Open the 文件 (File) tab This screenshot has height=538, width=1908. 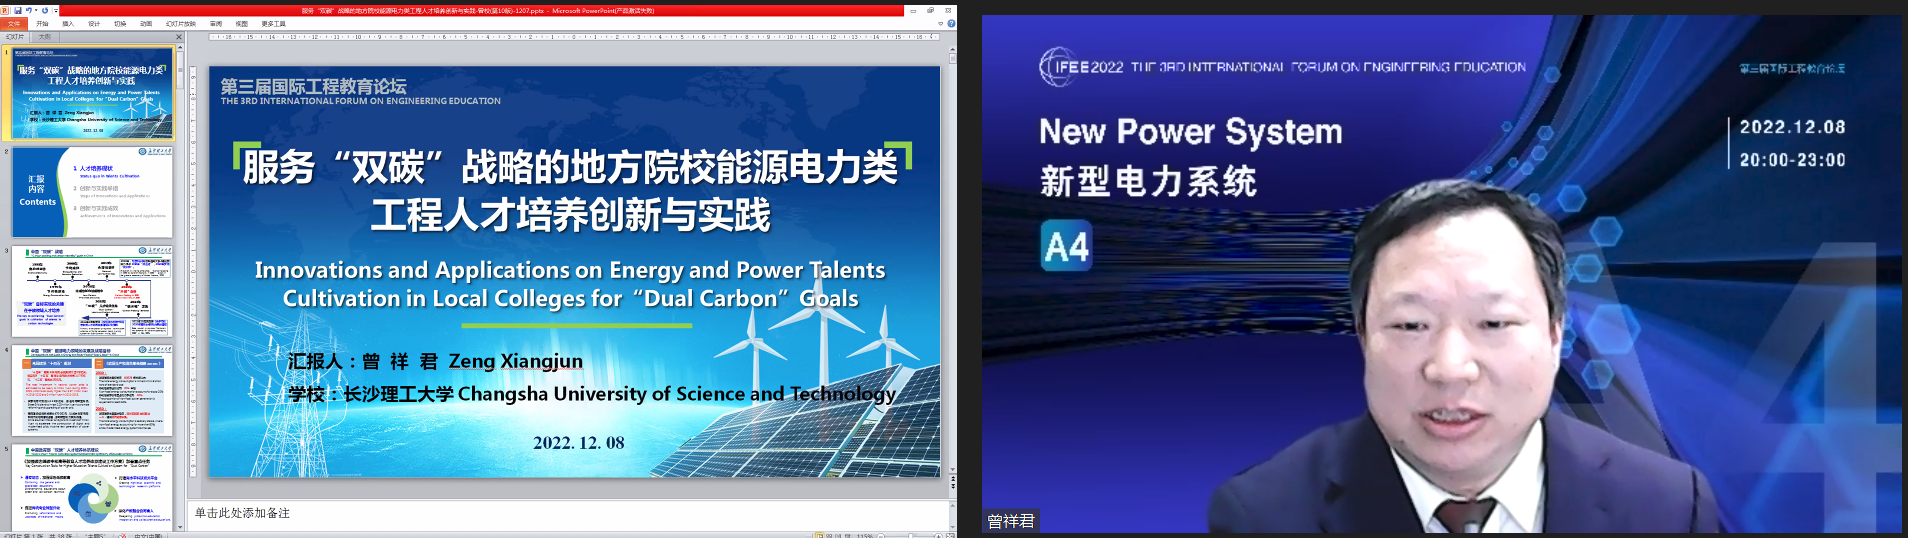click(x=14, y=24)
